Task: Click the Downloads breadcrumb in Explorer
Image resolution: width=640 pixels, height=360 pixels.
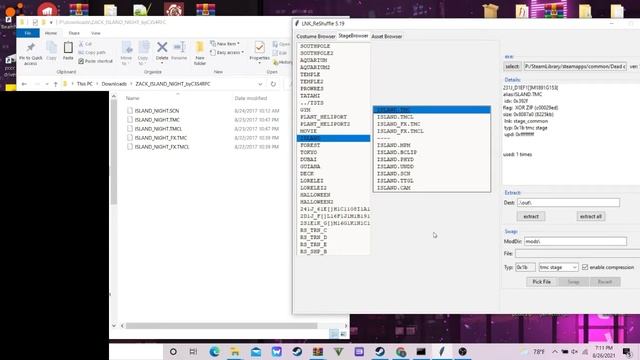Action: pos(114,84)
